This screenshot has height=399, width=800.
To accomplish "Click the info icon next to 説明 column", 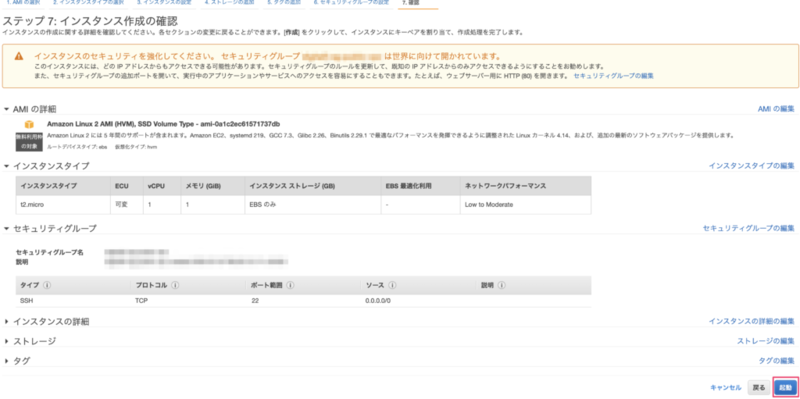I will (502, 285).
